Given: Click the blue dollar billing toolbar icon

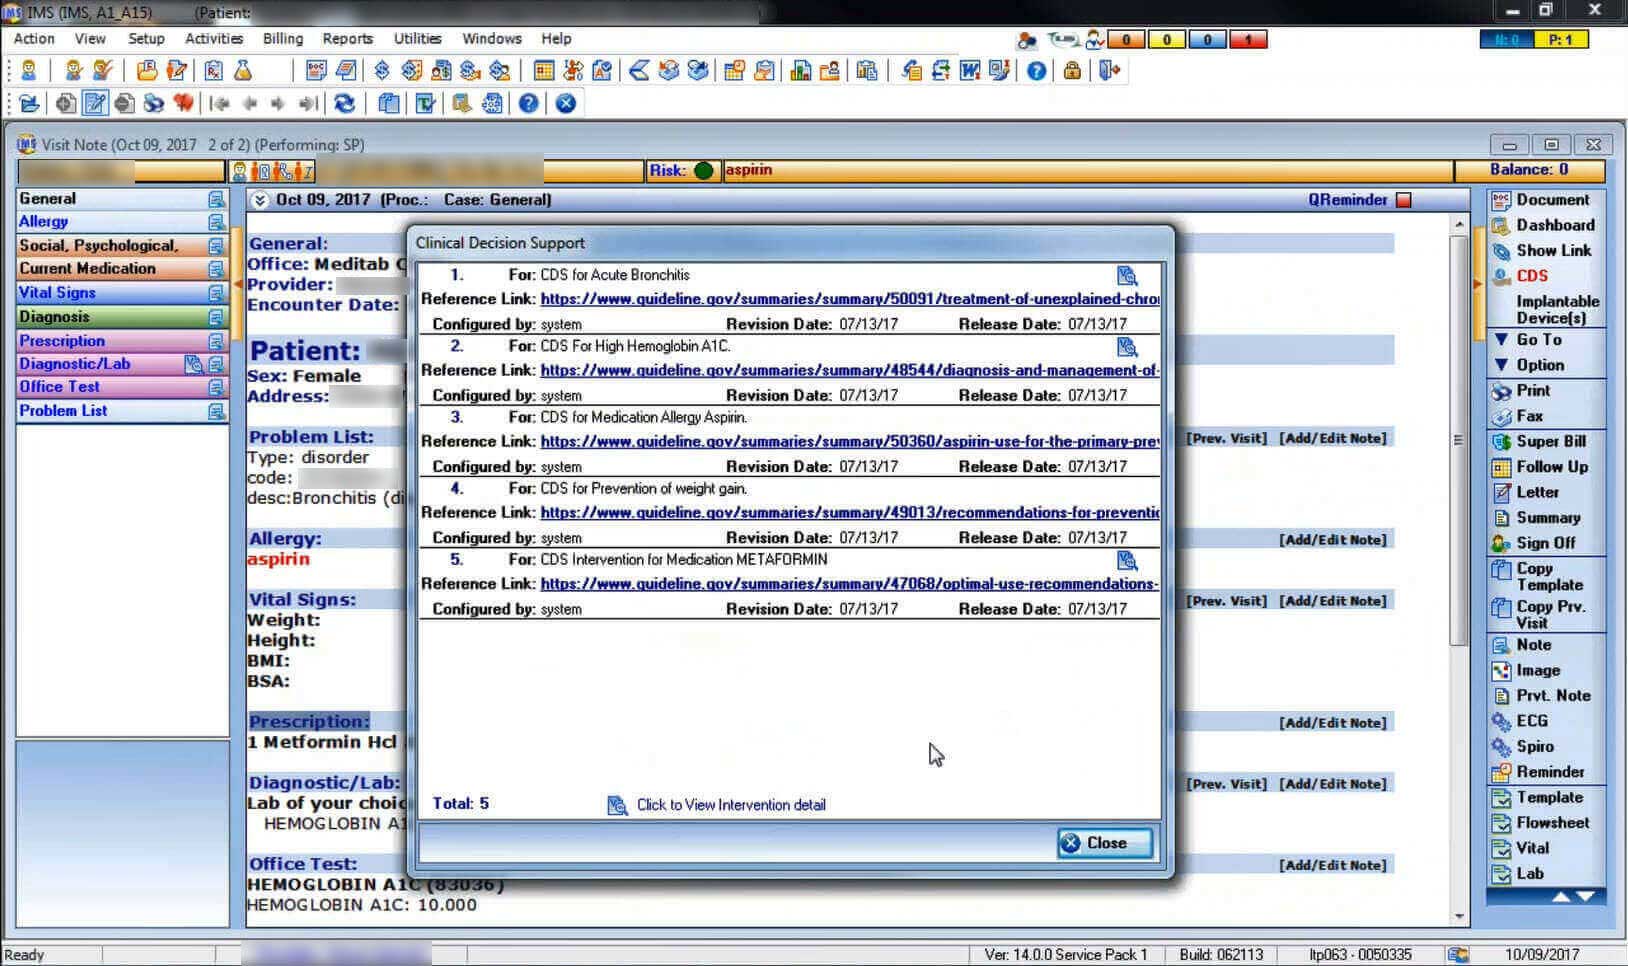Looking at the screenshot, I should click(x=382, y=70).
